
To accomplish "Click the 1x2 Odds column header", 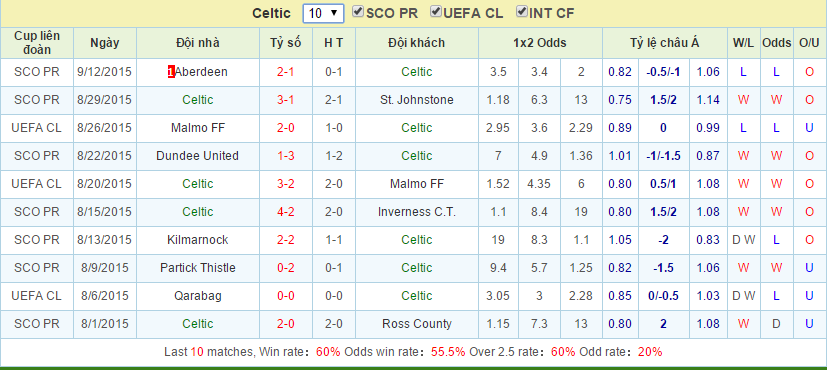I will (540, 43).
